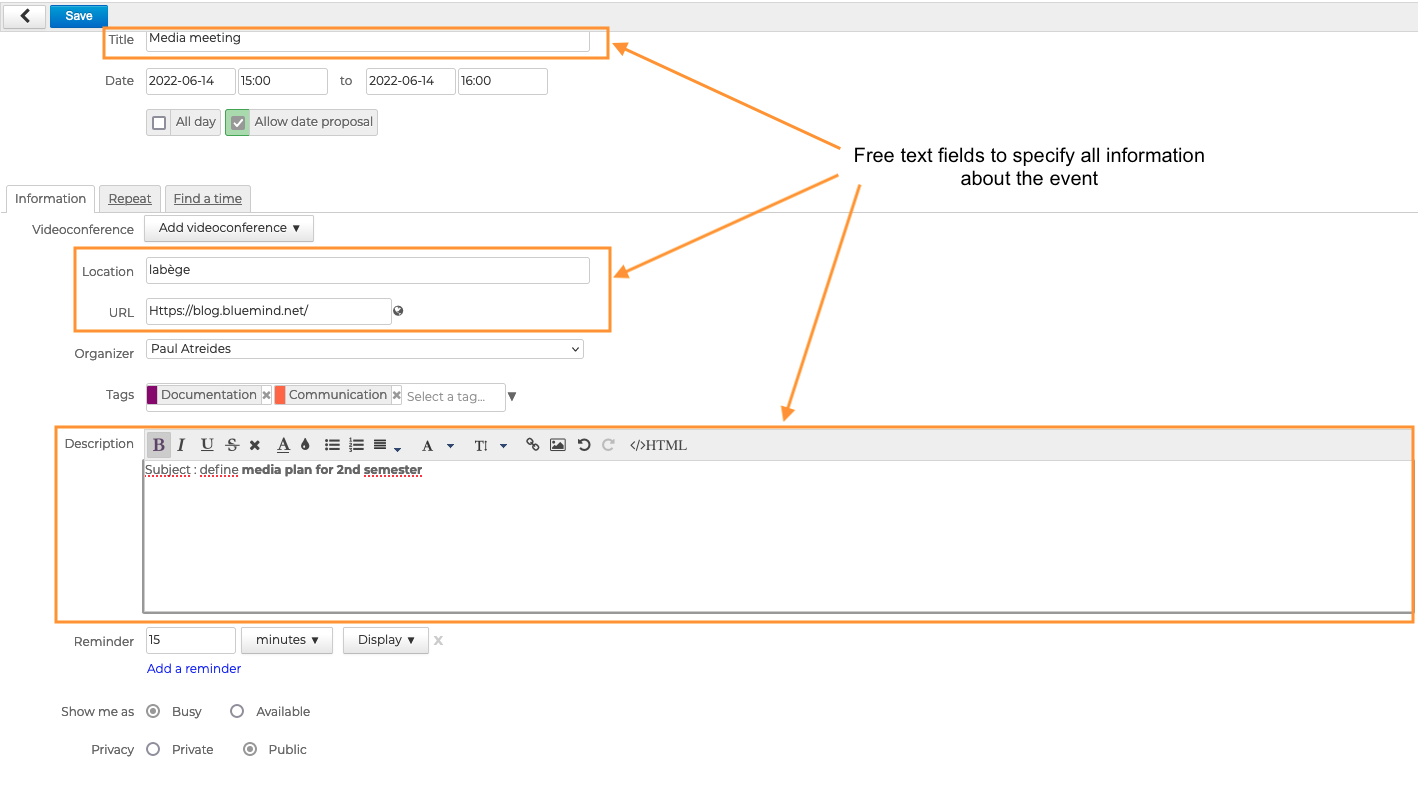Viewport: 1418px width, 788px height.
Task: Apply strikethrough to description text
Action: (232, 445)
